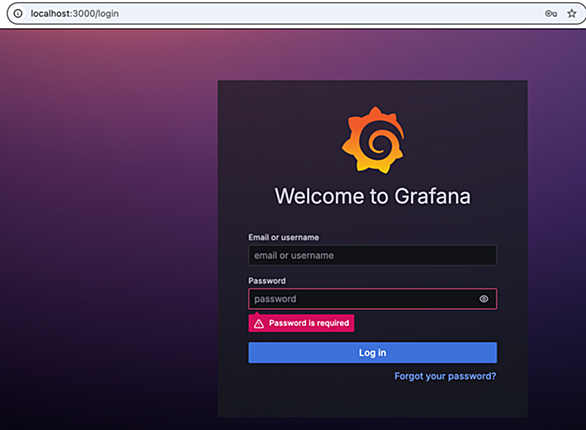586x430 pixels.
Task: Click empty card space below Forgot password link
Action: 373,400
